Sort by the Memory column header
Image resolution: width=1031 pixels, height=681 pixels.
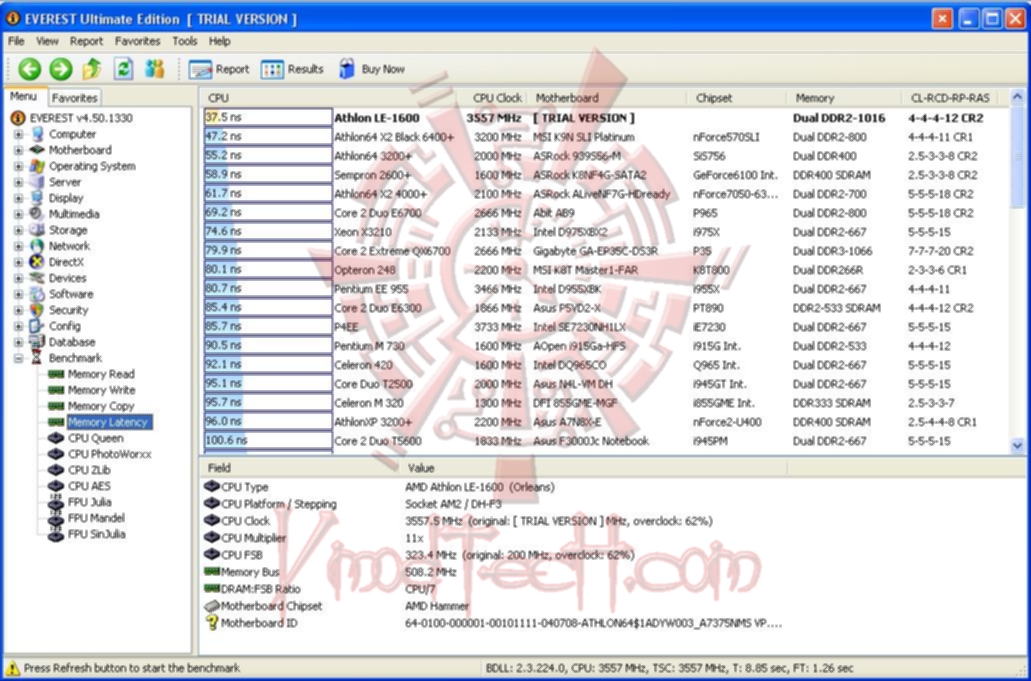843,98
